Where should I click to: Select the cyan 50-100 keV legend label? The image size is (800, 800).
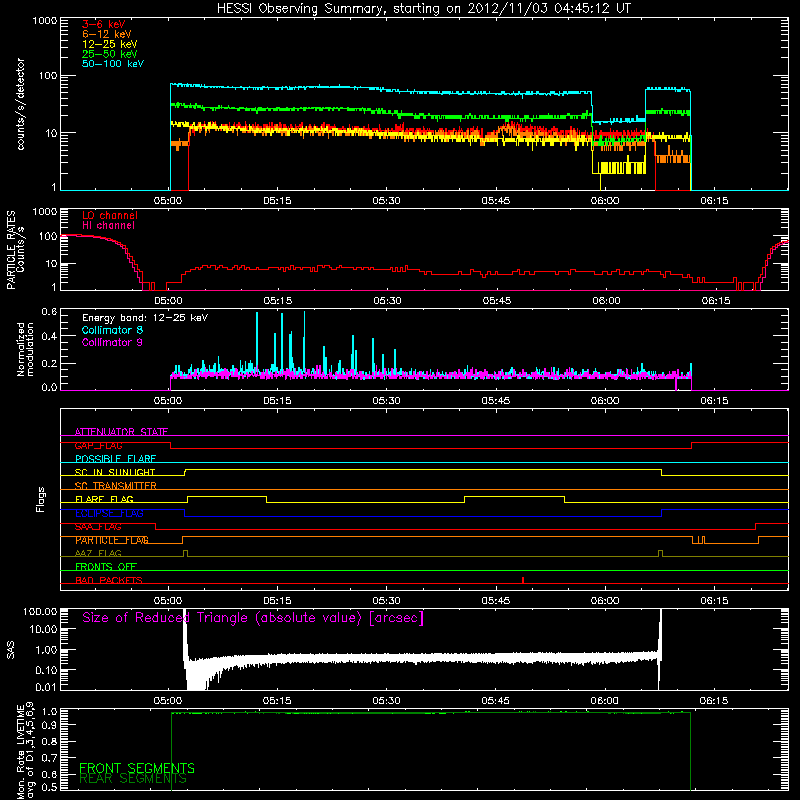pos(113,64)
